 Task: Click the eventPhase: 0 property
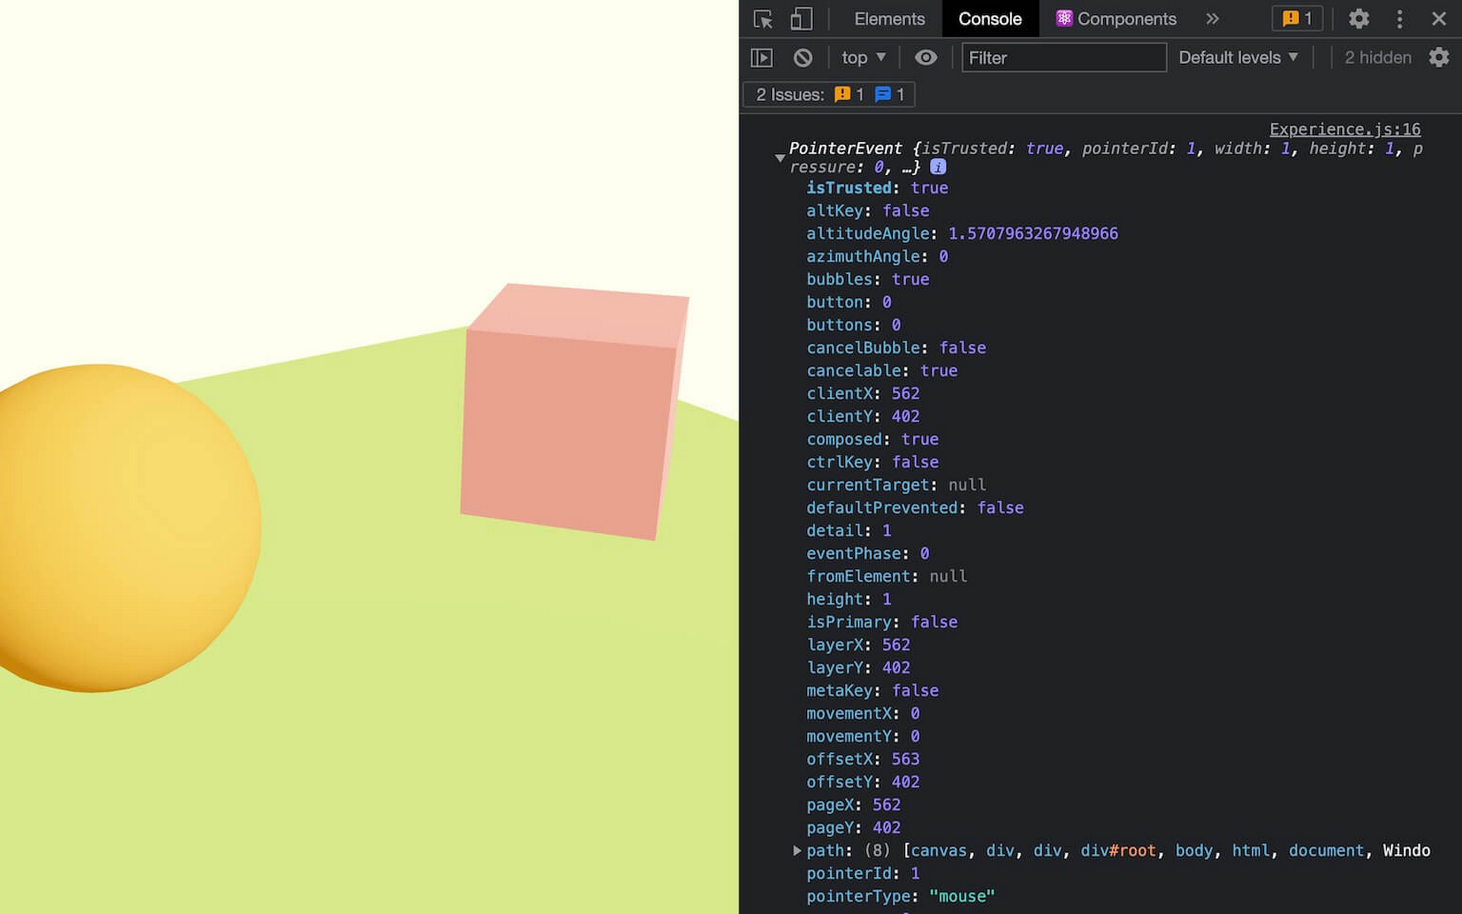pos(868,554)
